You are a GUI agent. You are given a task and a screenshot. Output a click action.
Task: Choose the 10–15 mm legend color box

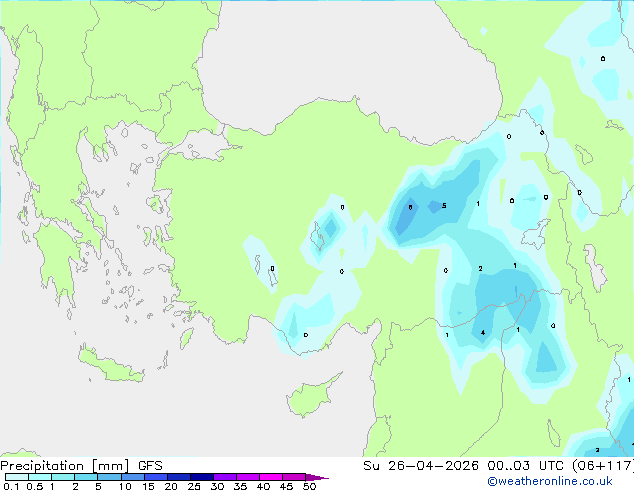point(132,477)
